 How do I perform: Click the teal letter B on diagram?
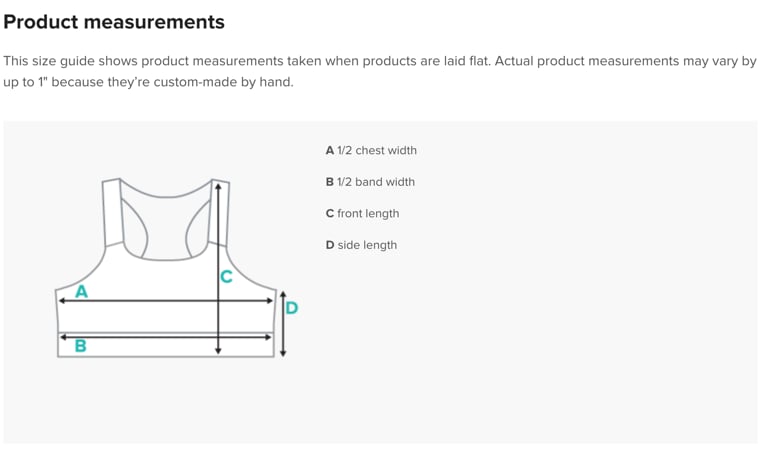pyautogui.click(x=80, y=346)
